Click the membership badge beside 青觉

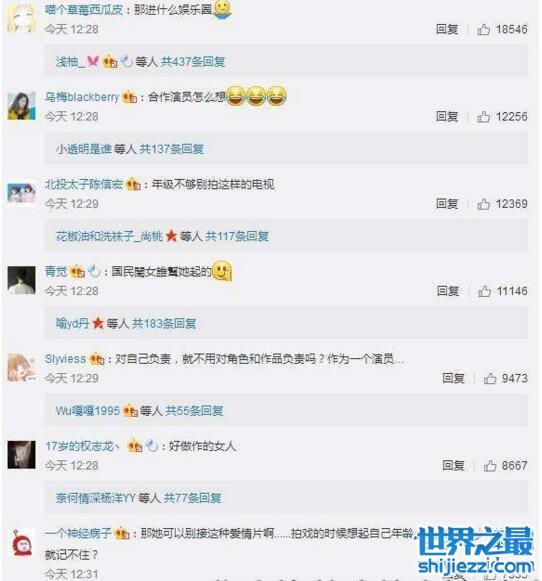tap(77, 272)
